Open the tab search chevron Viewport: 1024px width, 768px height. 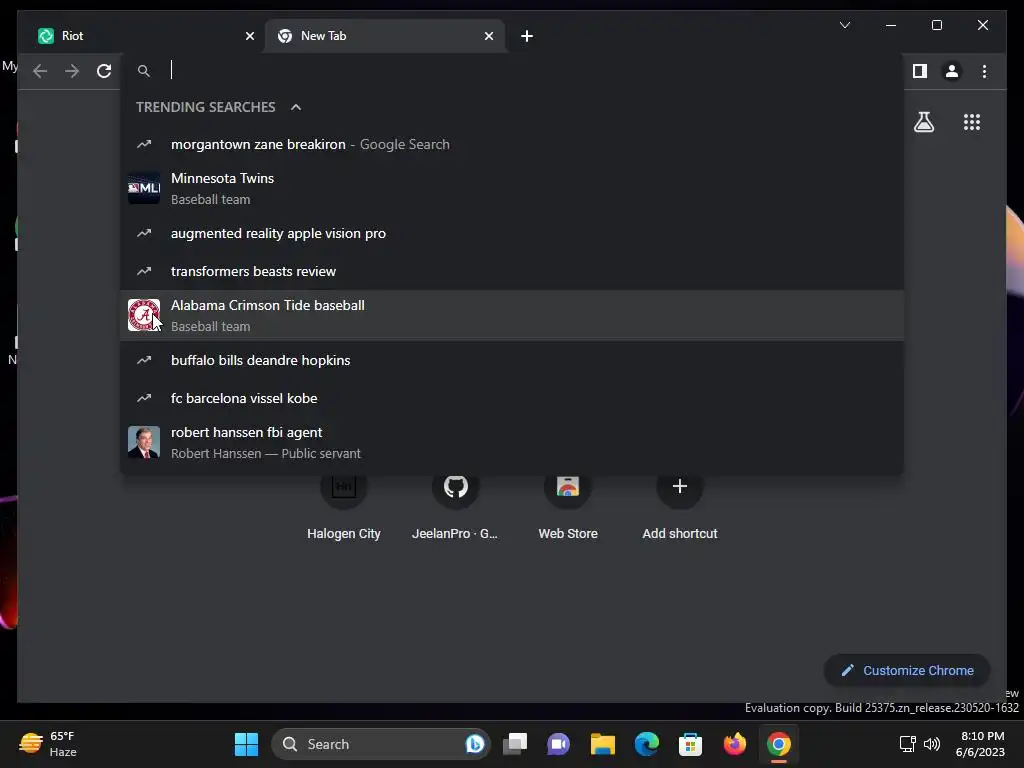[844, 25]
